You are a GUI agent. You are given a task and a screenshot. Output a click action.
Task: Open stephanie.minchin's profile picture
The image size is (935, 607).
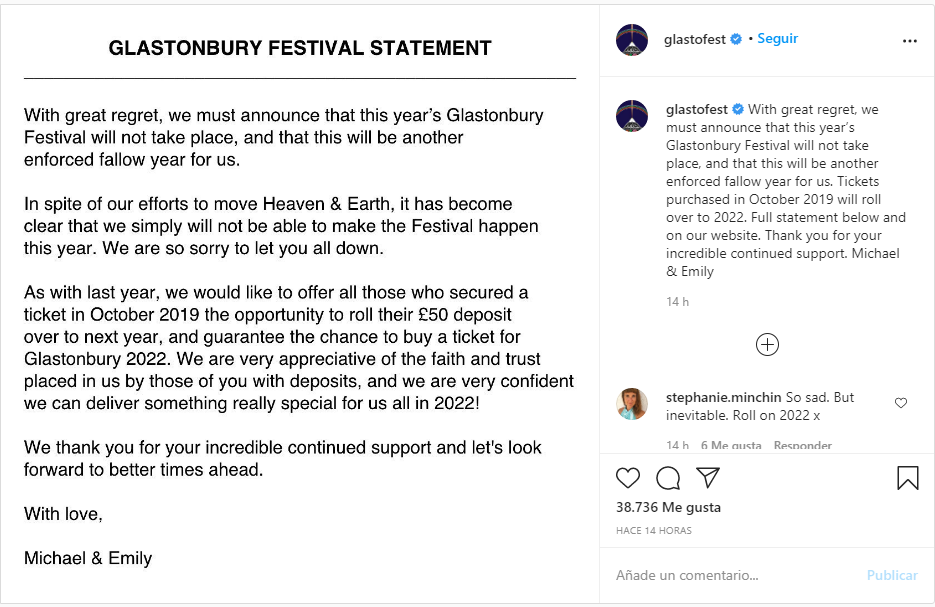click(x=632, y=404)
